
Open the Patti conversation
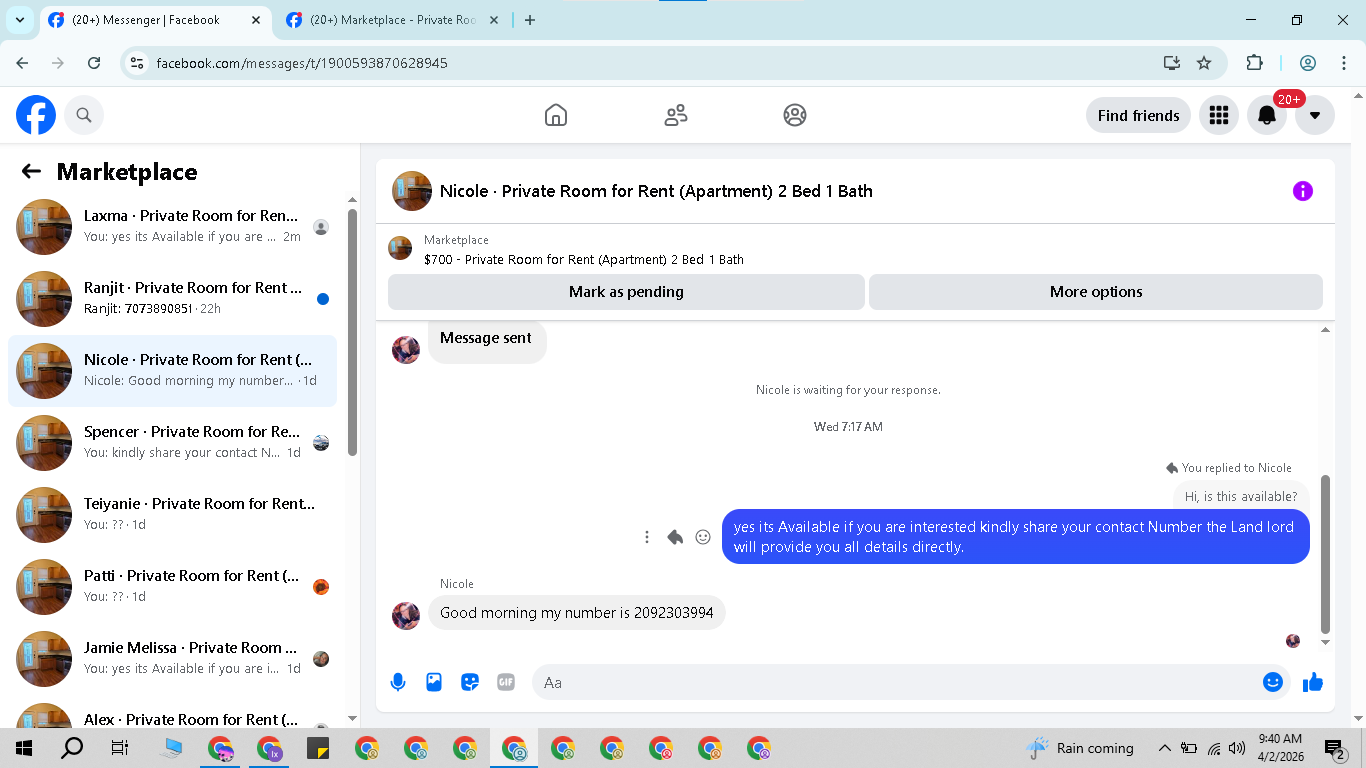172,587
